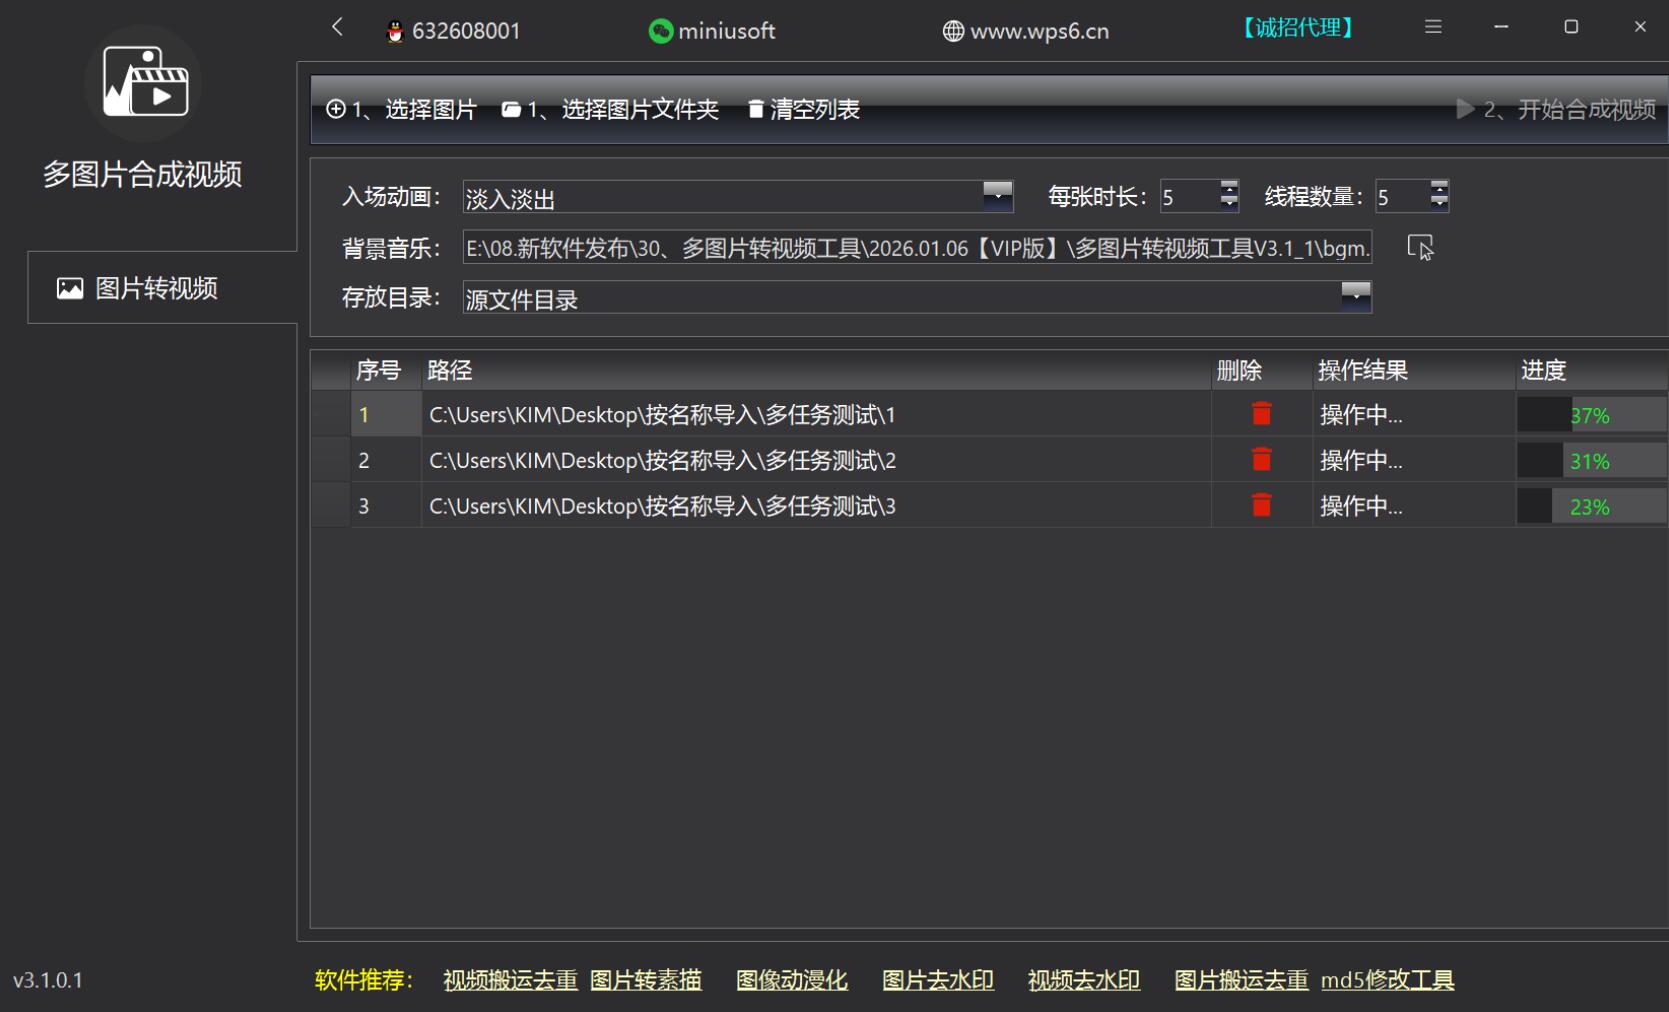Choose 选择图片文件夹 to add folder

tap(611, 109)
